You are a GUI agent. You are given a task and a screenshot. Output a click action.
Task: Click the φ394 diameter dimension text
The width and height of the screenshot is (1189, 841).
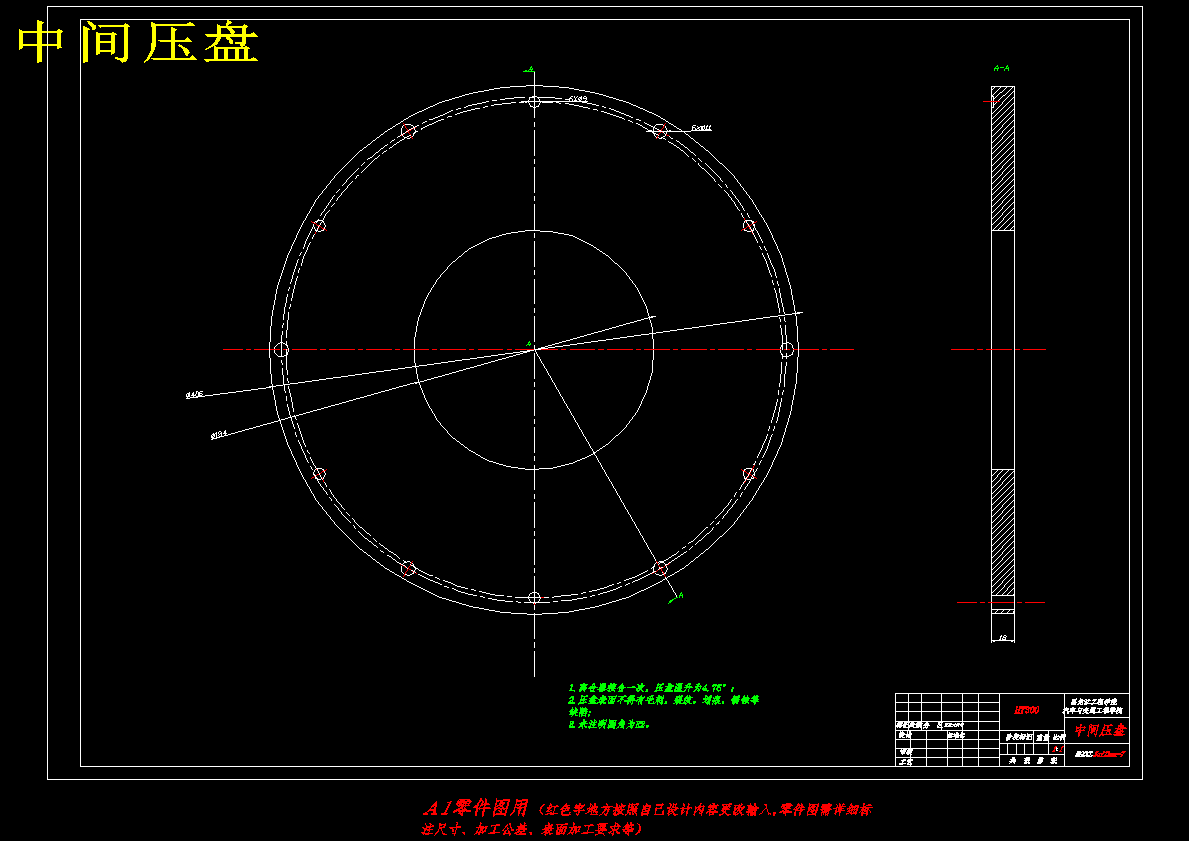tap(219, 435)
